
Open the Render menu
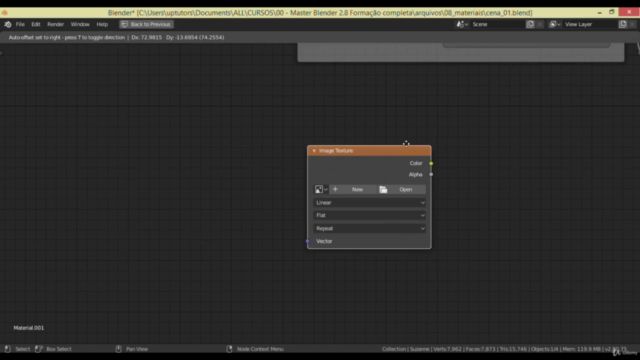pyautogui.click(x=56, y=24)
